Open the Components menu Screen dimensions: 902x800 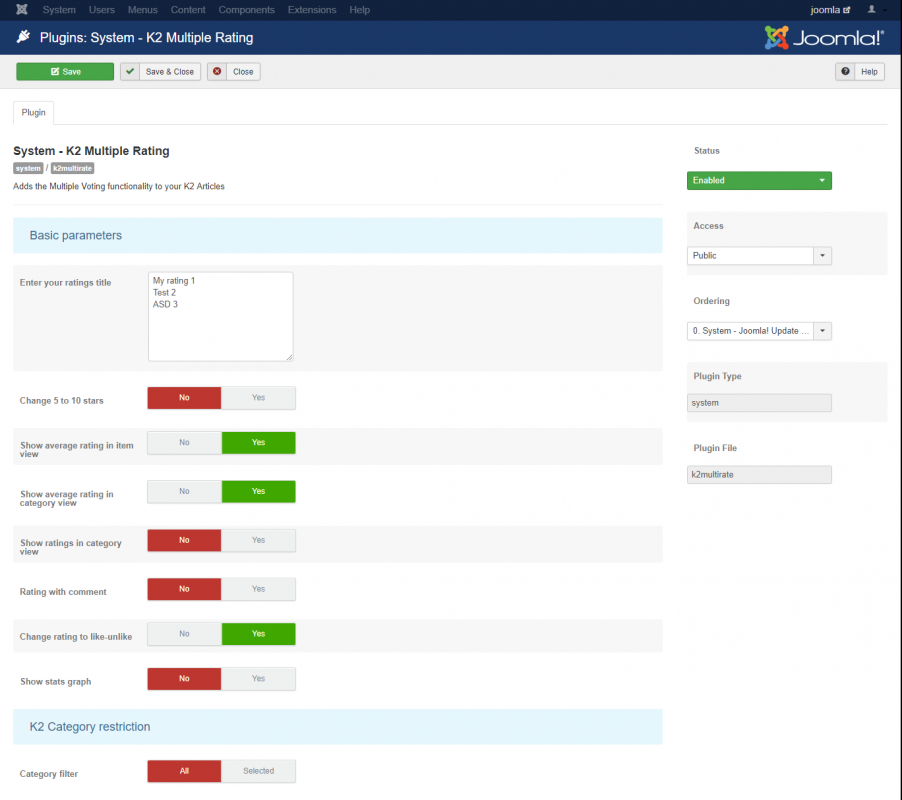click(x=246, y=10)
